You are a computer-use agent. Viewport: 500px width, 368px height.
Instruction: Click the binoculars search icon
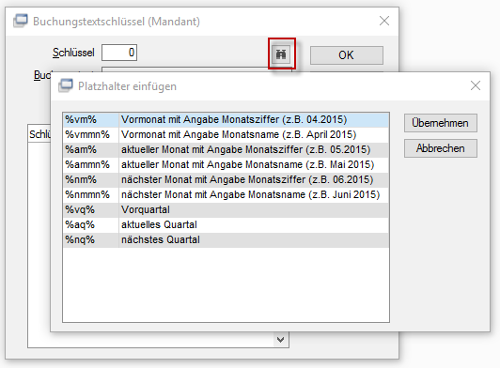[281, 54]
